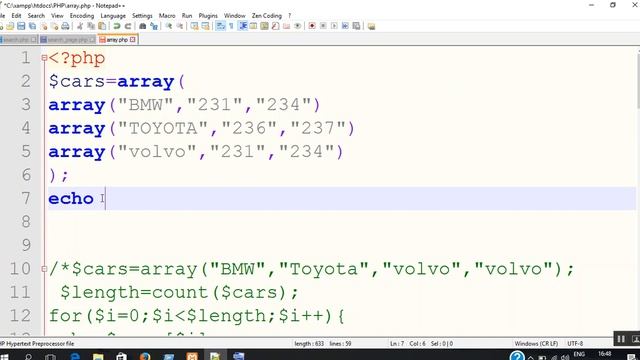
Task: Click the length : 633 status text
Action: [x=309, y=344]
